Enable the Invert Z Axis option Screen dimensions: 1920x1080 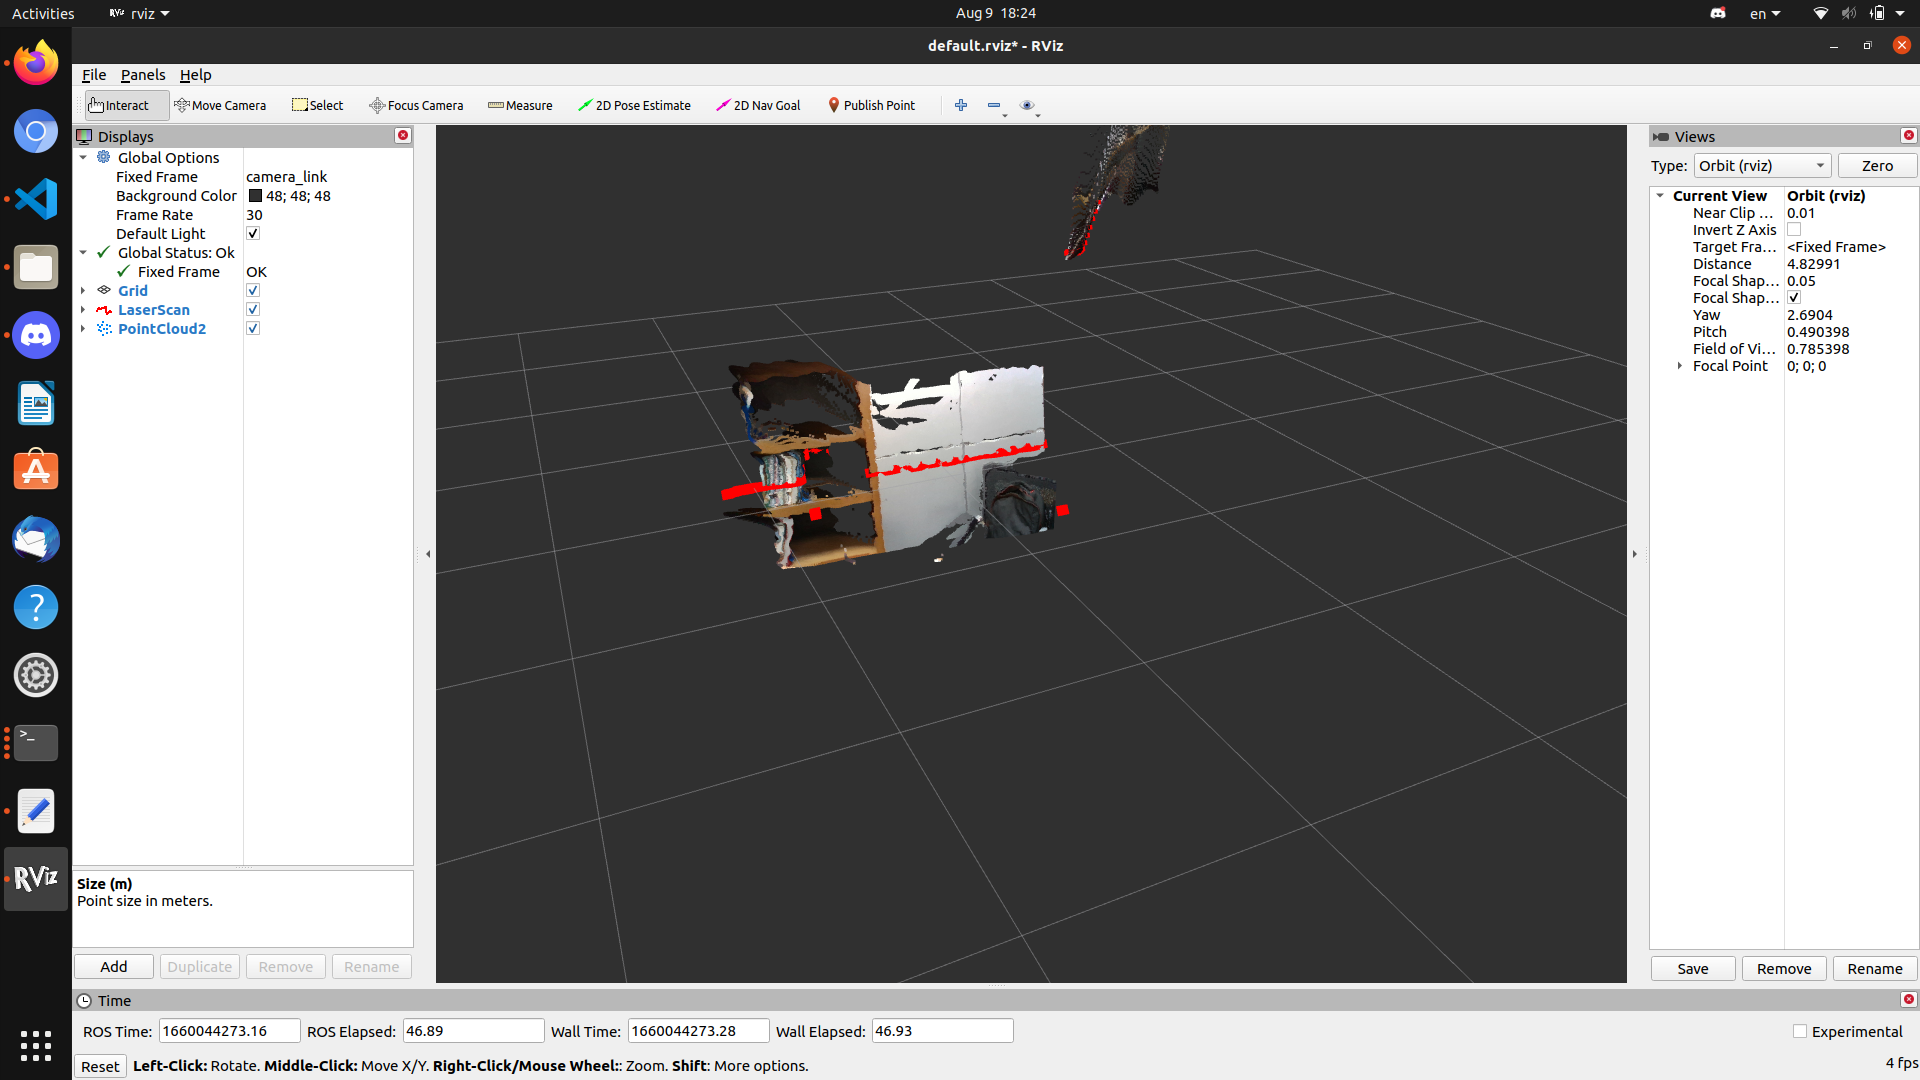pyautogui.click(x=1794, y=229)
